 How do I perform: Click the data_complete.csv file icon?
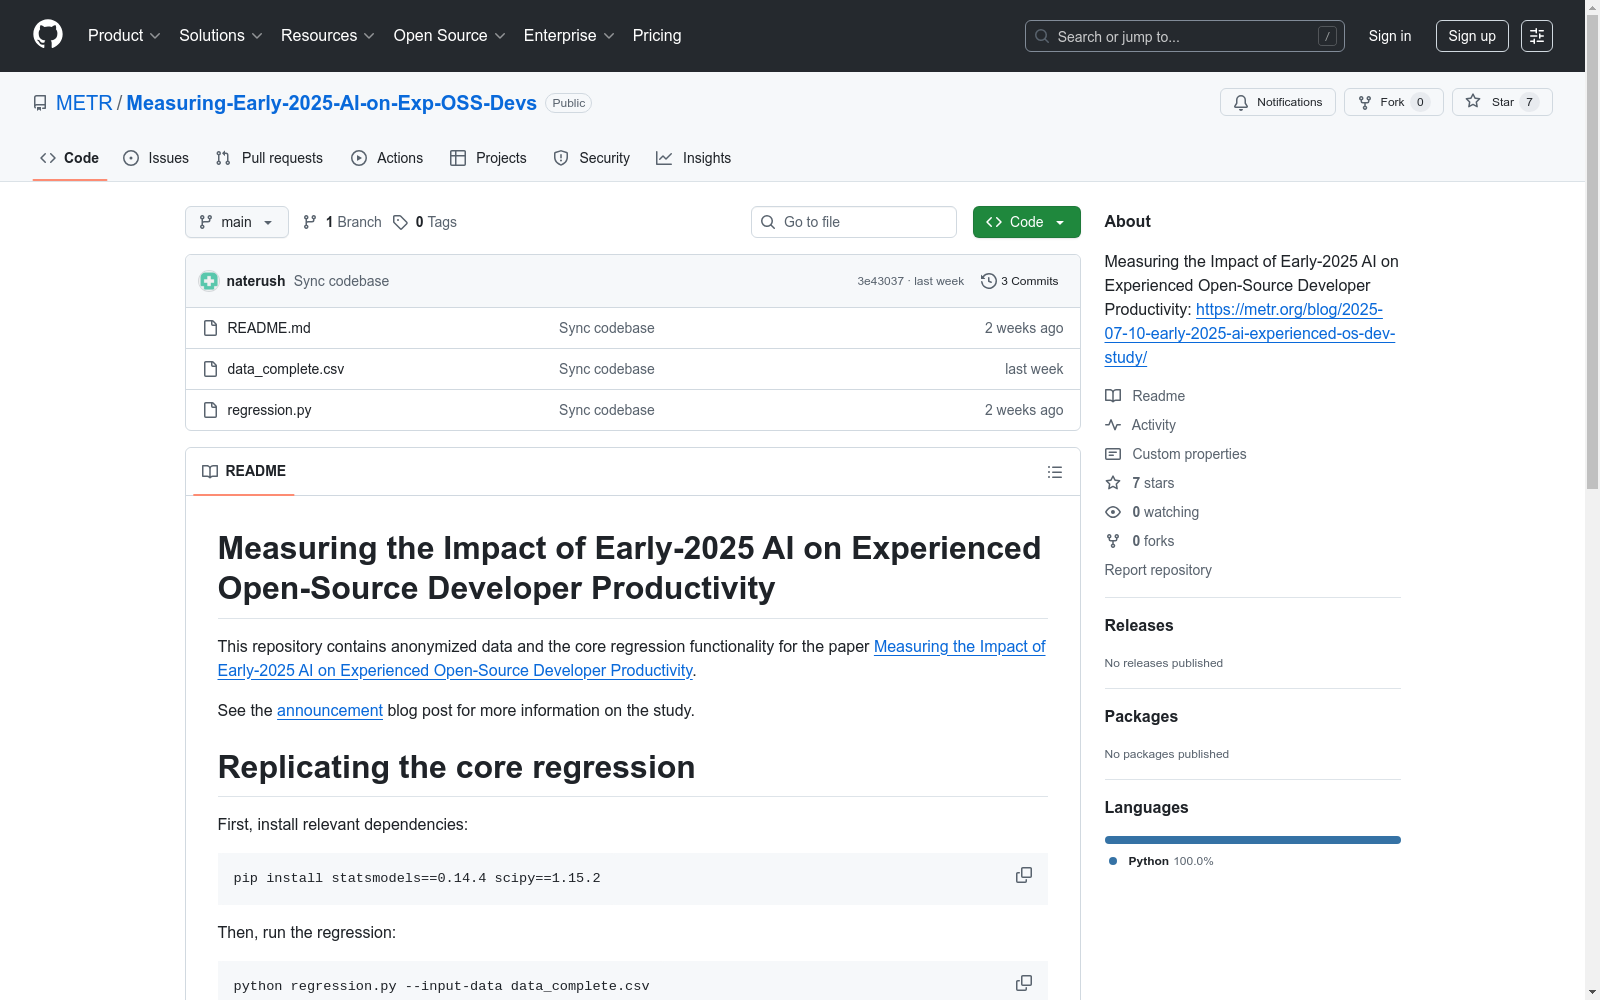coord(210,369)
